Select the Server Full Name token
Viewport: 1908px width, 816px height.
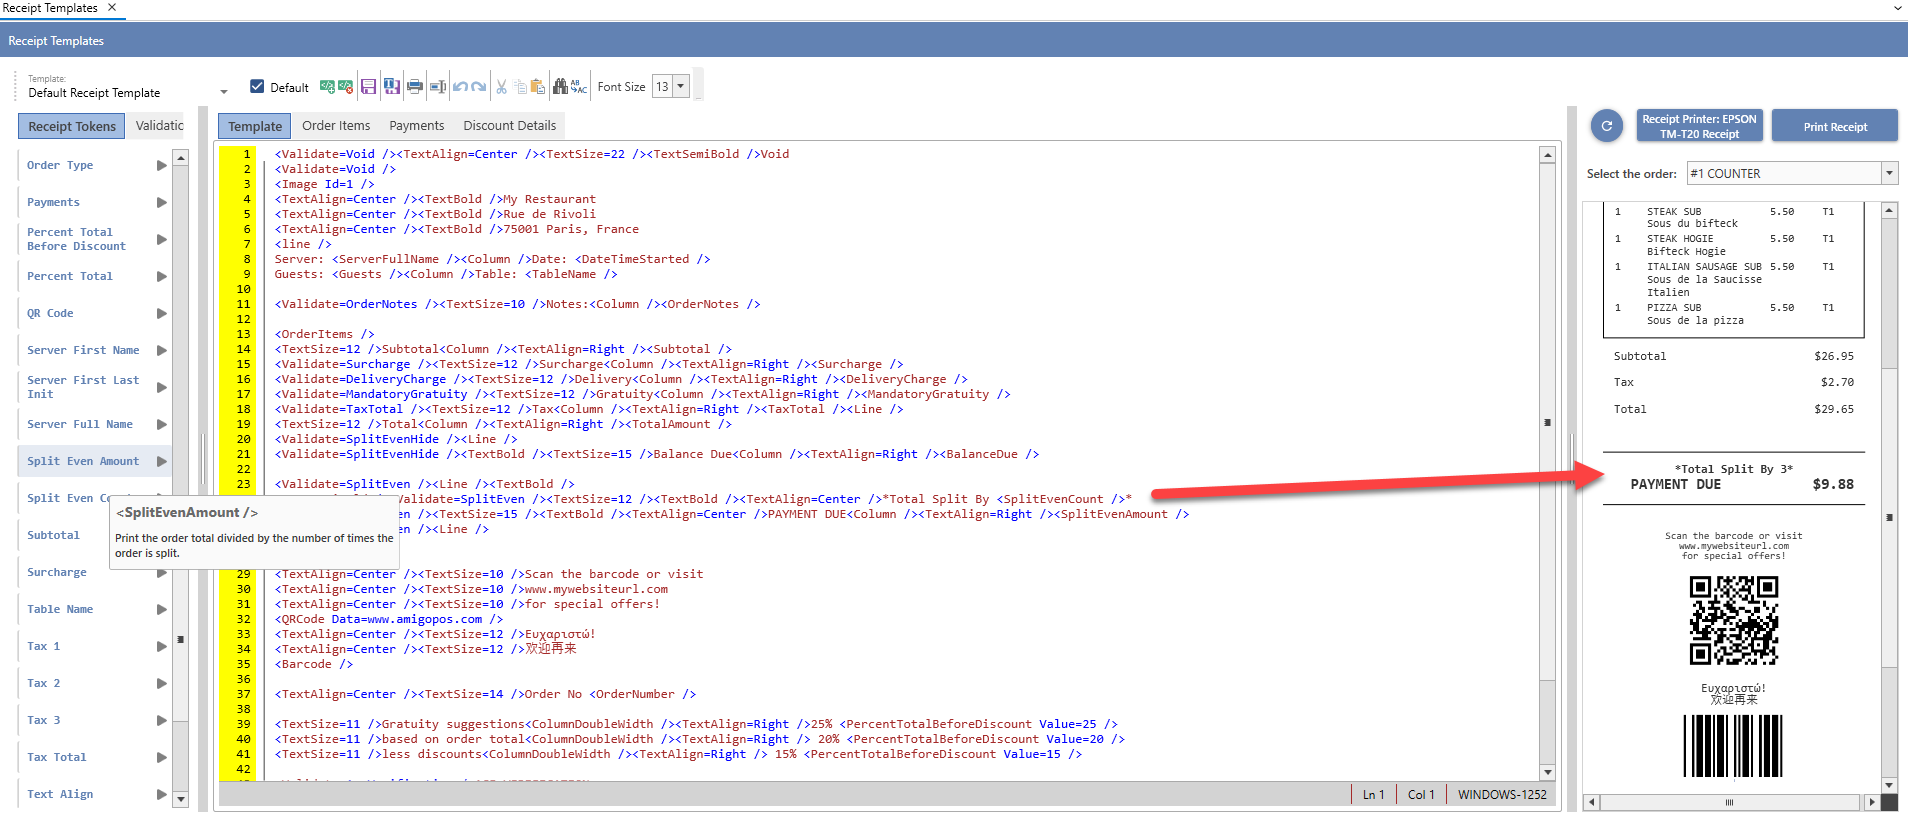[80, 424]
